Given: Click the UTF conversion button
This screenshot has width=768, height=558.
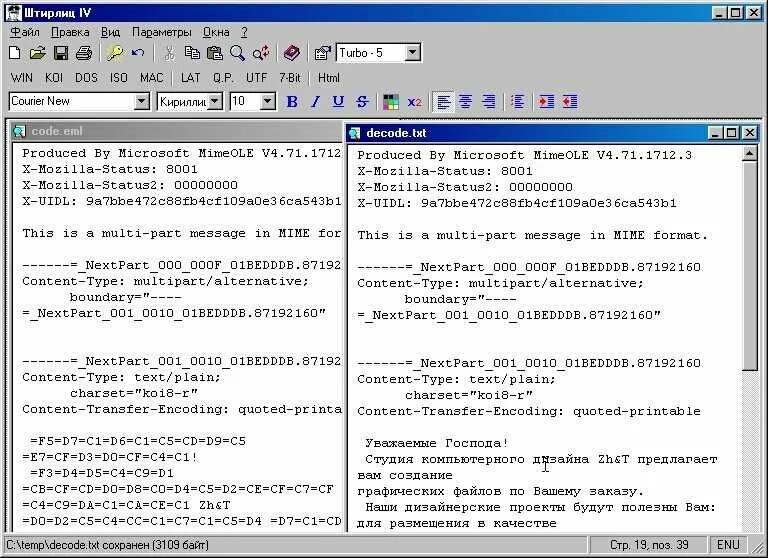Looking at the screenshot, I should click(x=256, y=78).
